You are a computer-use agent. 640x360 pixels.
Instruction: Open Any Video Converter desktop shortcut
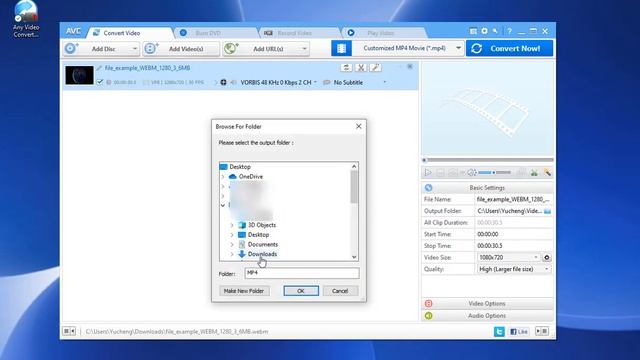click(26, 20)
